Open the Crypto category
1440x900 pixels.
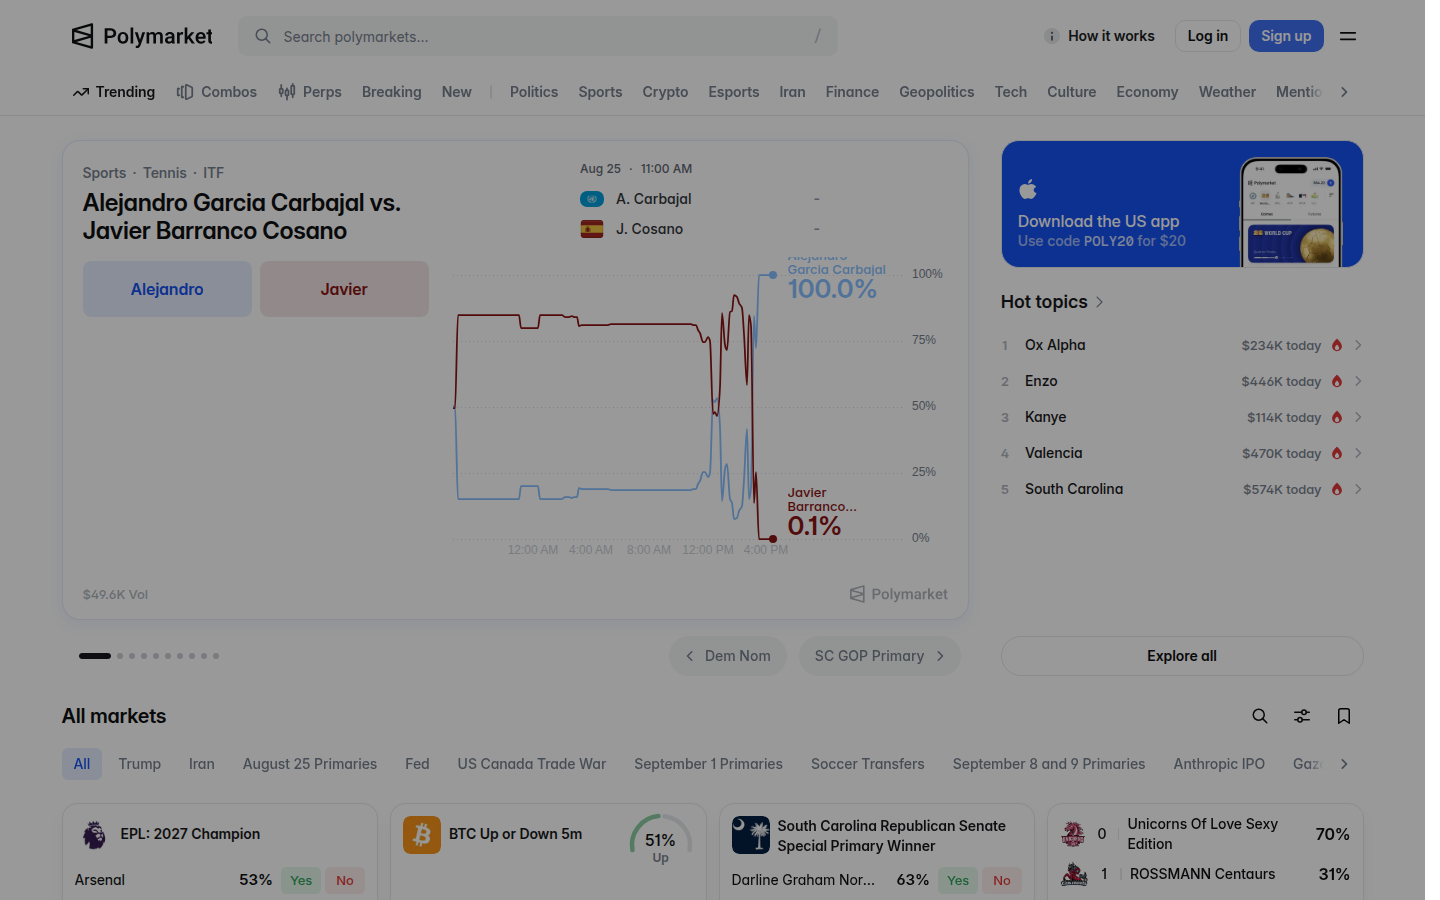pos(665,92)
